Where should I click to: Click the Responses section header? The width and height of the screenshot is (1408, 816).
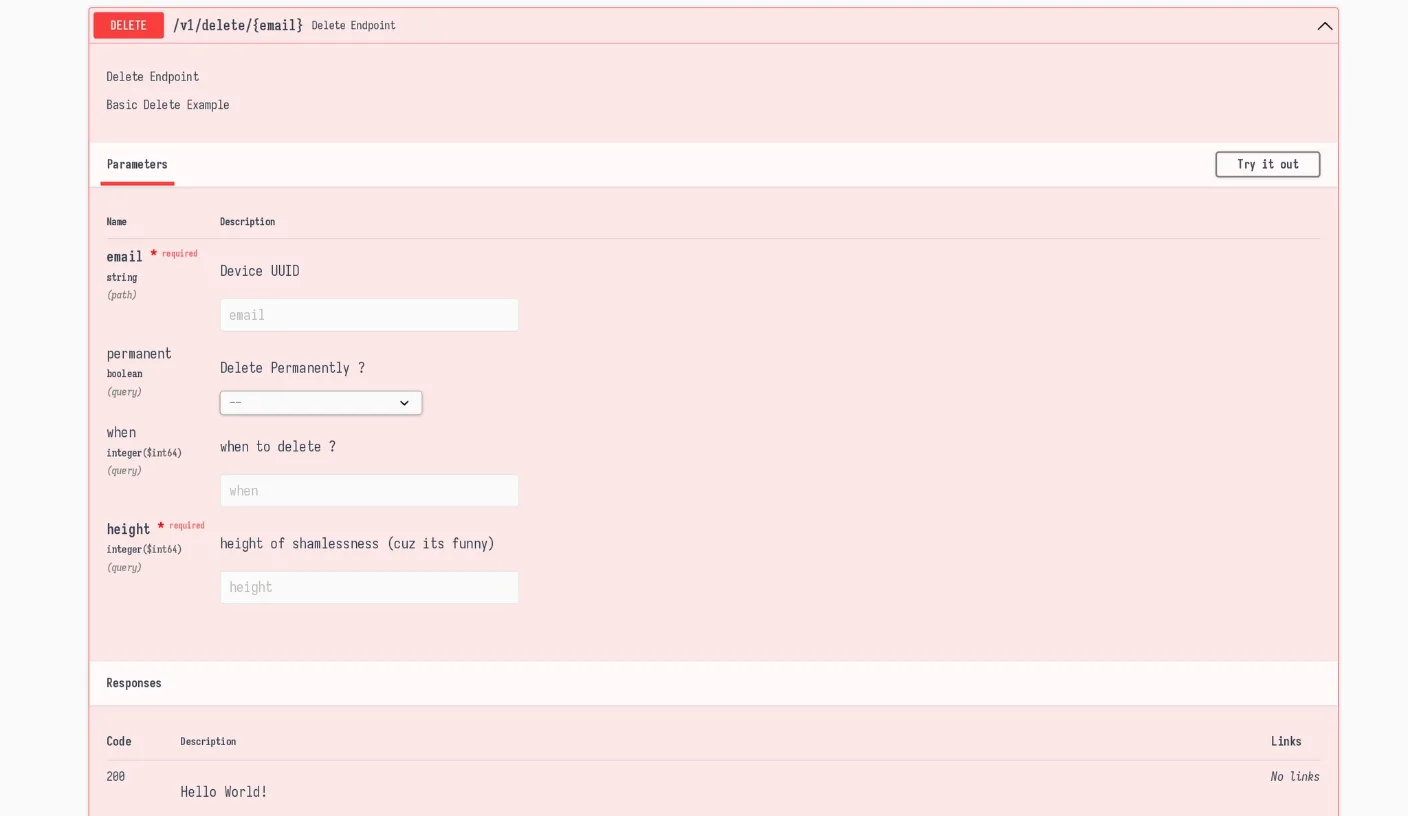pos(134,683)
